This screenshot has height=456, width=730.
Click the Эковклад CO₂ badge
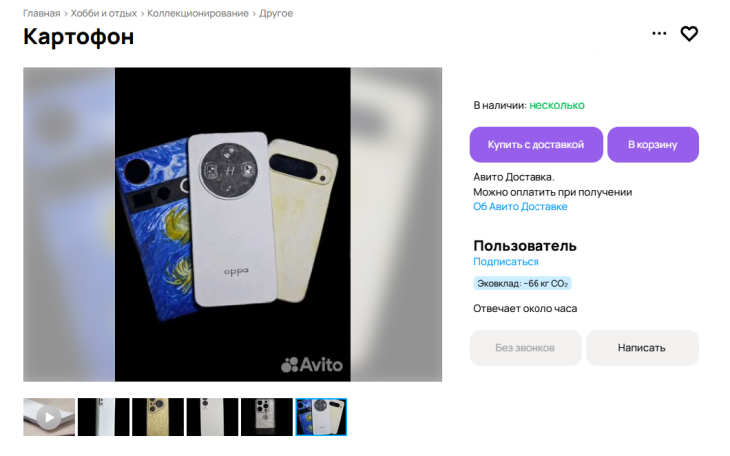522,283
